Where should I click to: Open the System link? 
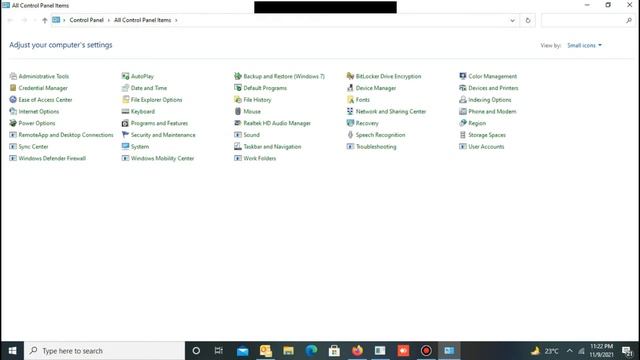pos(140,147)
